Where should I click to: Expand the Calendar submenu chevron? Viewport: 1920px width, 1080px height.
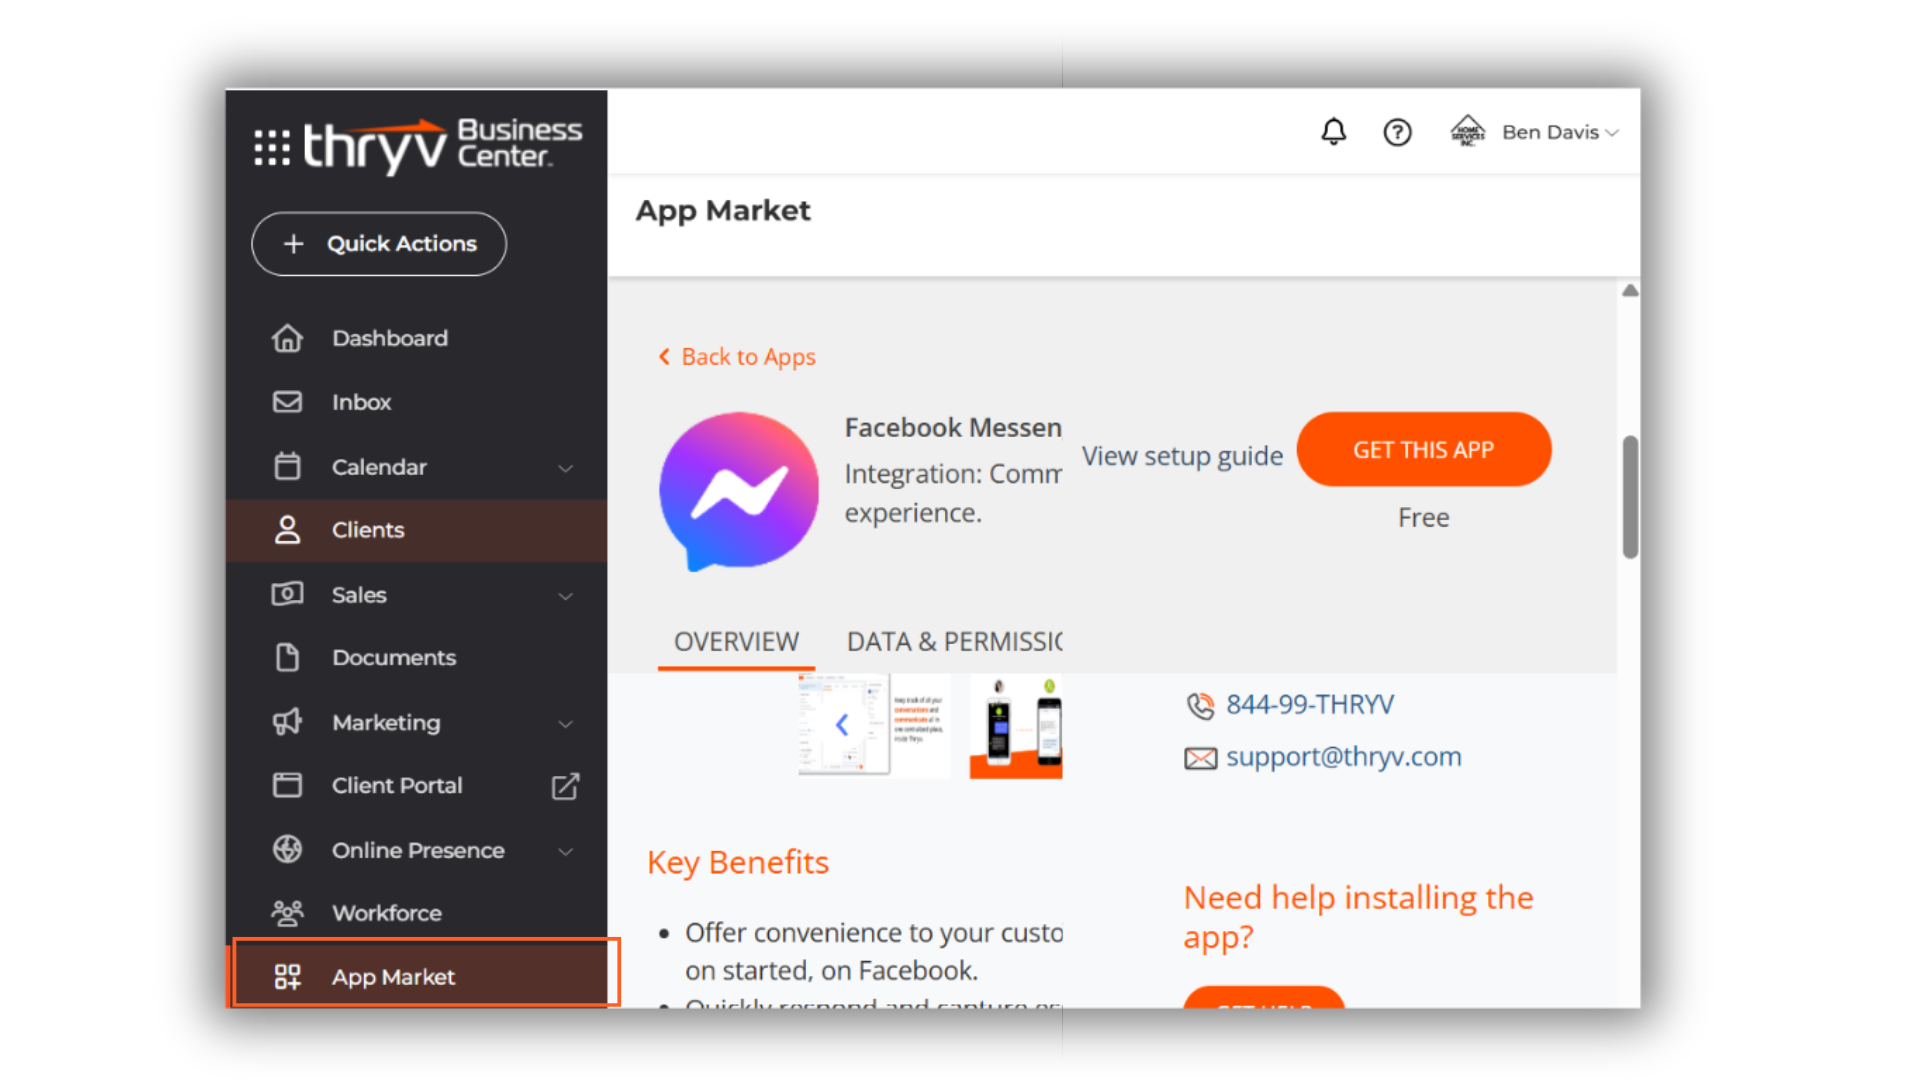coord(565,468)
